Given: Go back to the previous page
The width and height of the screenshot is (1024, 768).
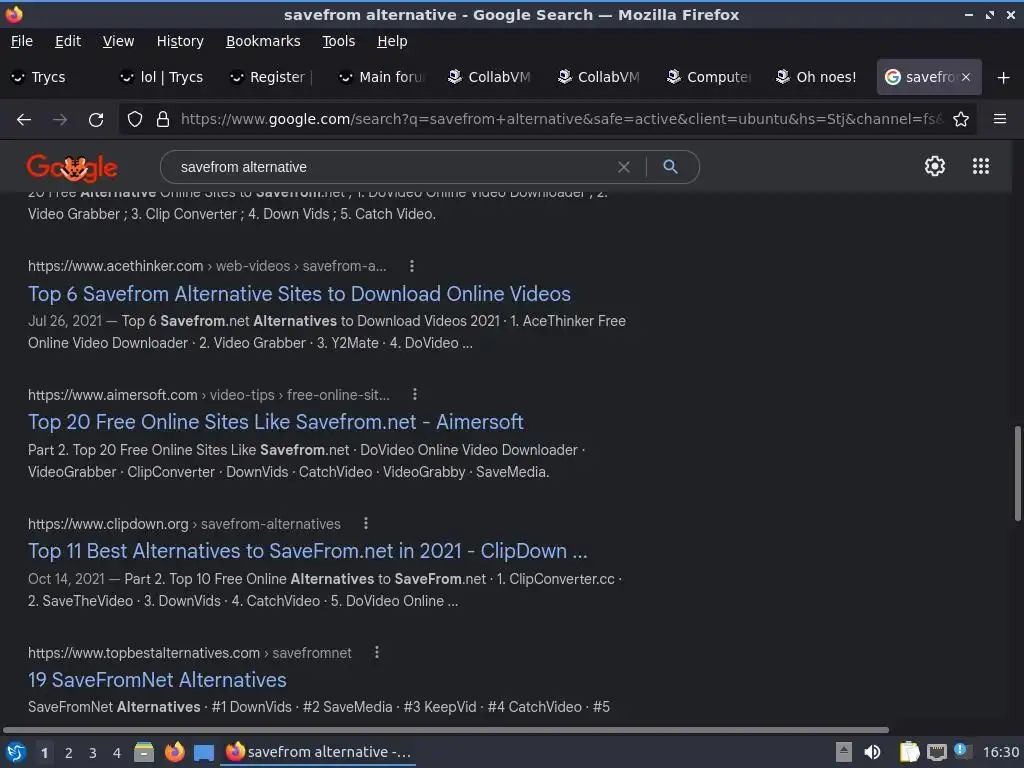Looking at the screenshot, I should 24,120.
